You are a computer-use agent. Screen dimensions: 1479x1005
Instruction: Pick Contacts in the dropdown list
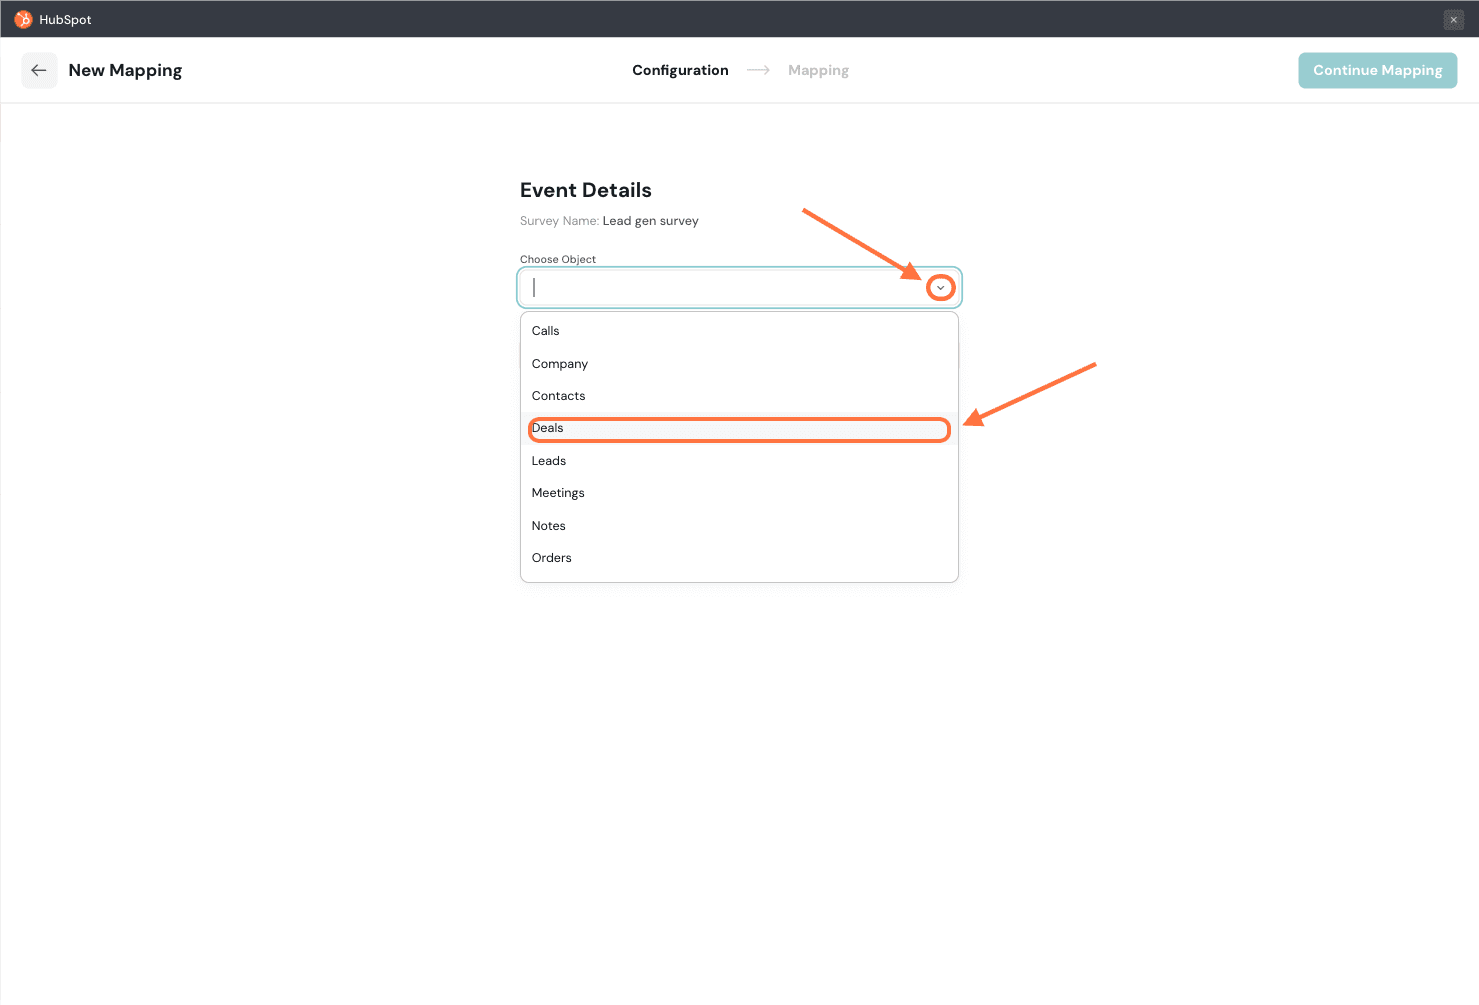point(559,396)
